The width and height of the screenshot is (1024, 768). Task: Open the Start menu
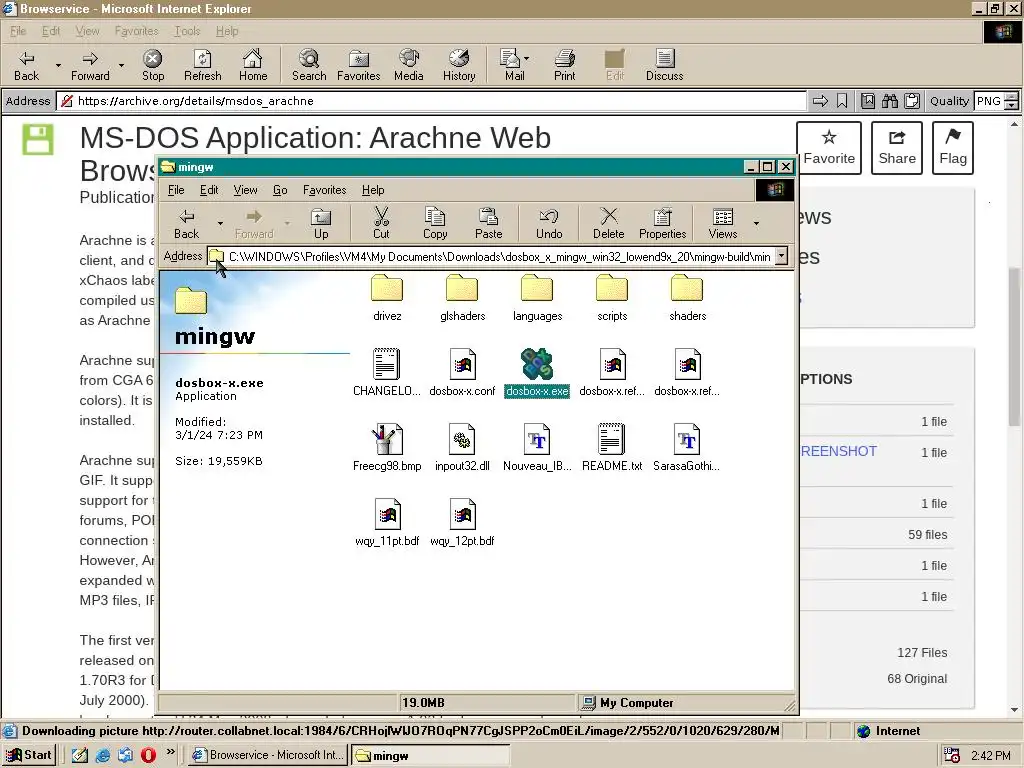(29, 755)
